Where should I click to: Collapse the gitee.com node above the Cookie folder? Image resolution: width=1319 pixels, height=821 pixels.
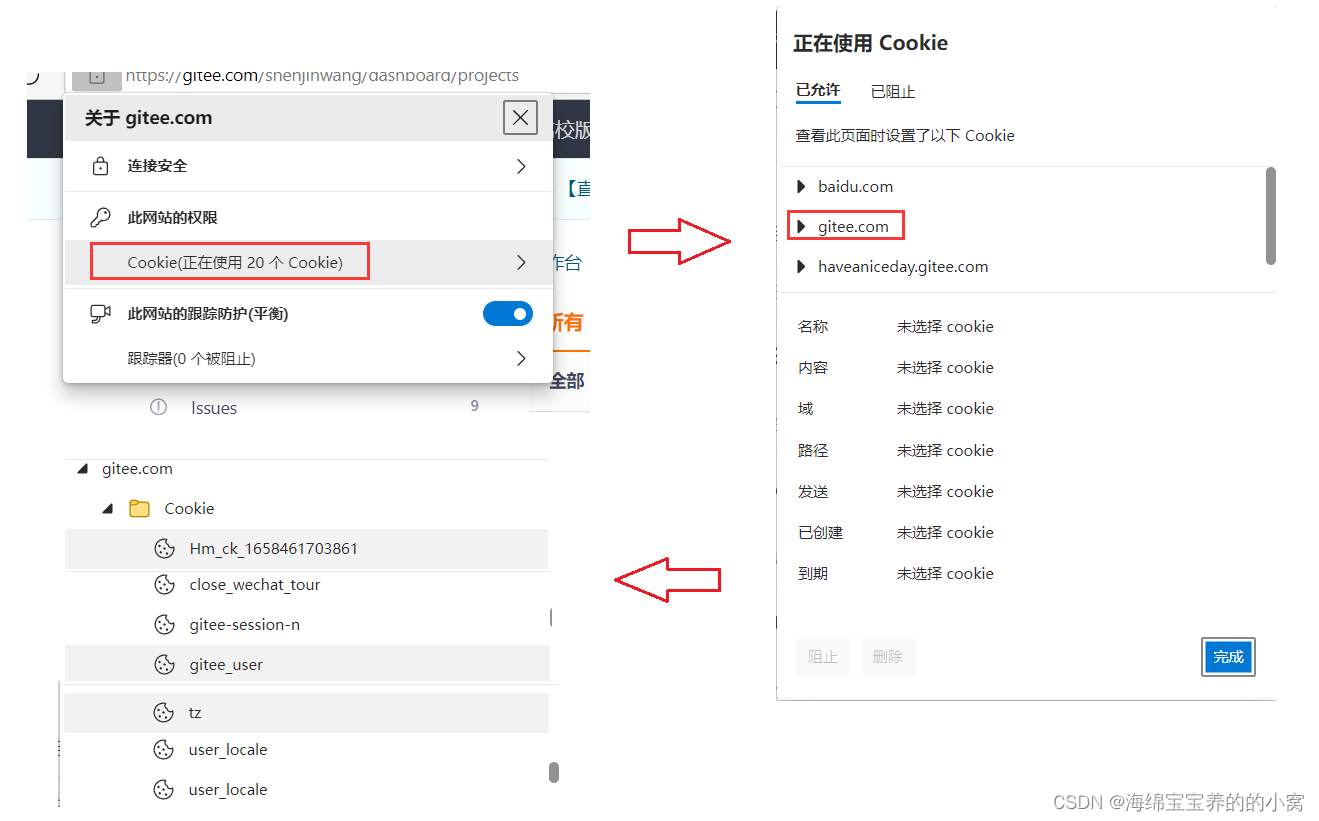pyautogui.click(x=82, y=469)
